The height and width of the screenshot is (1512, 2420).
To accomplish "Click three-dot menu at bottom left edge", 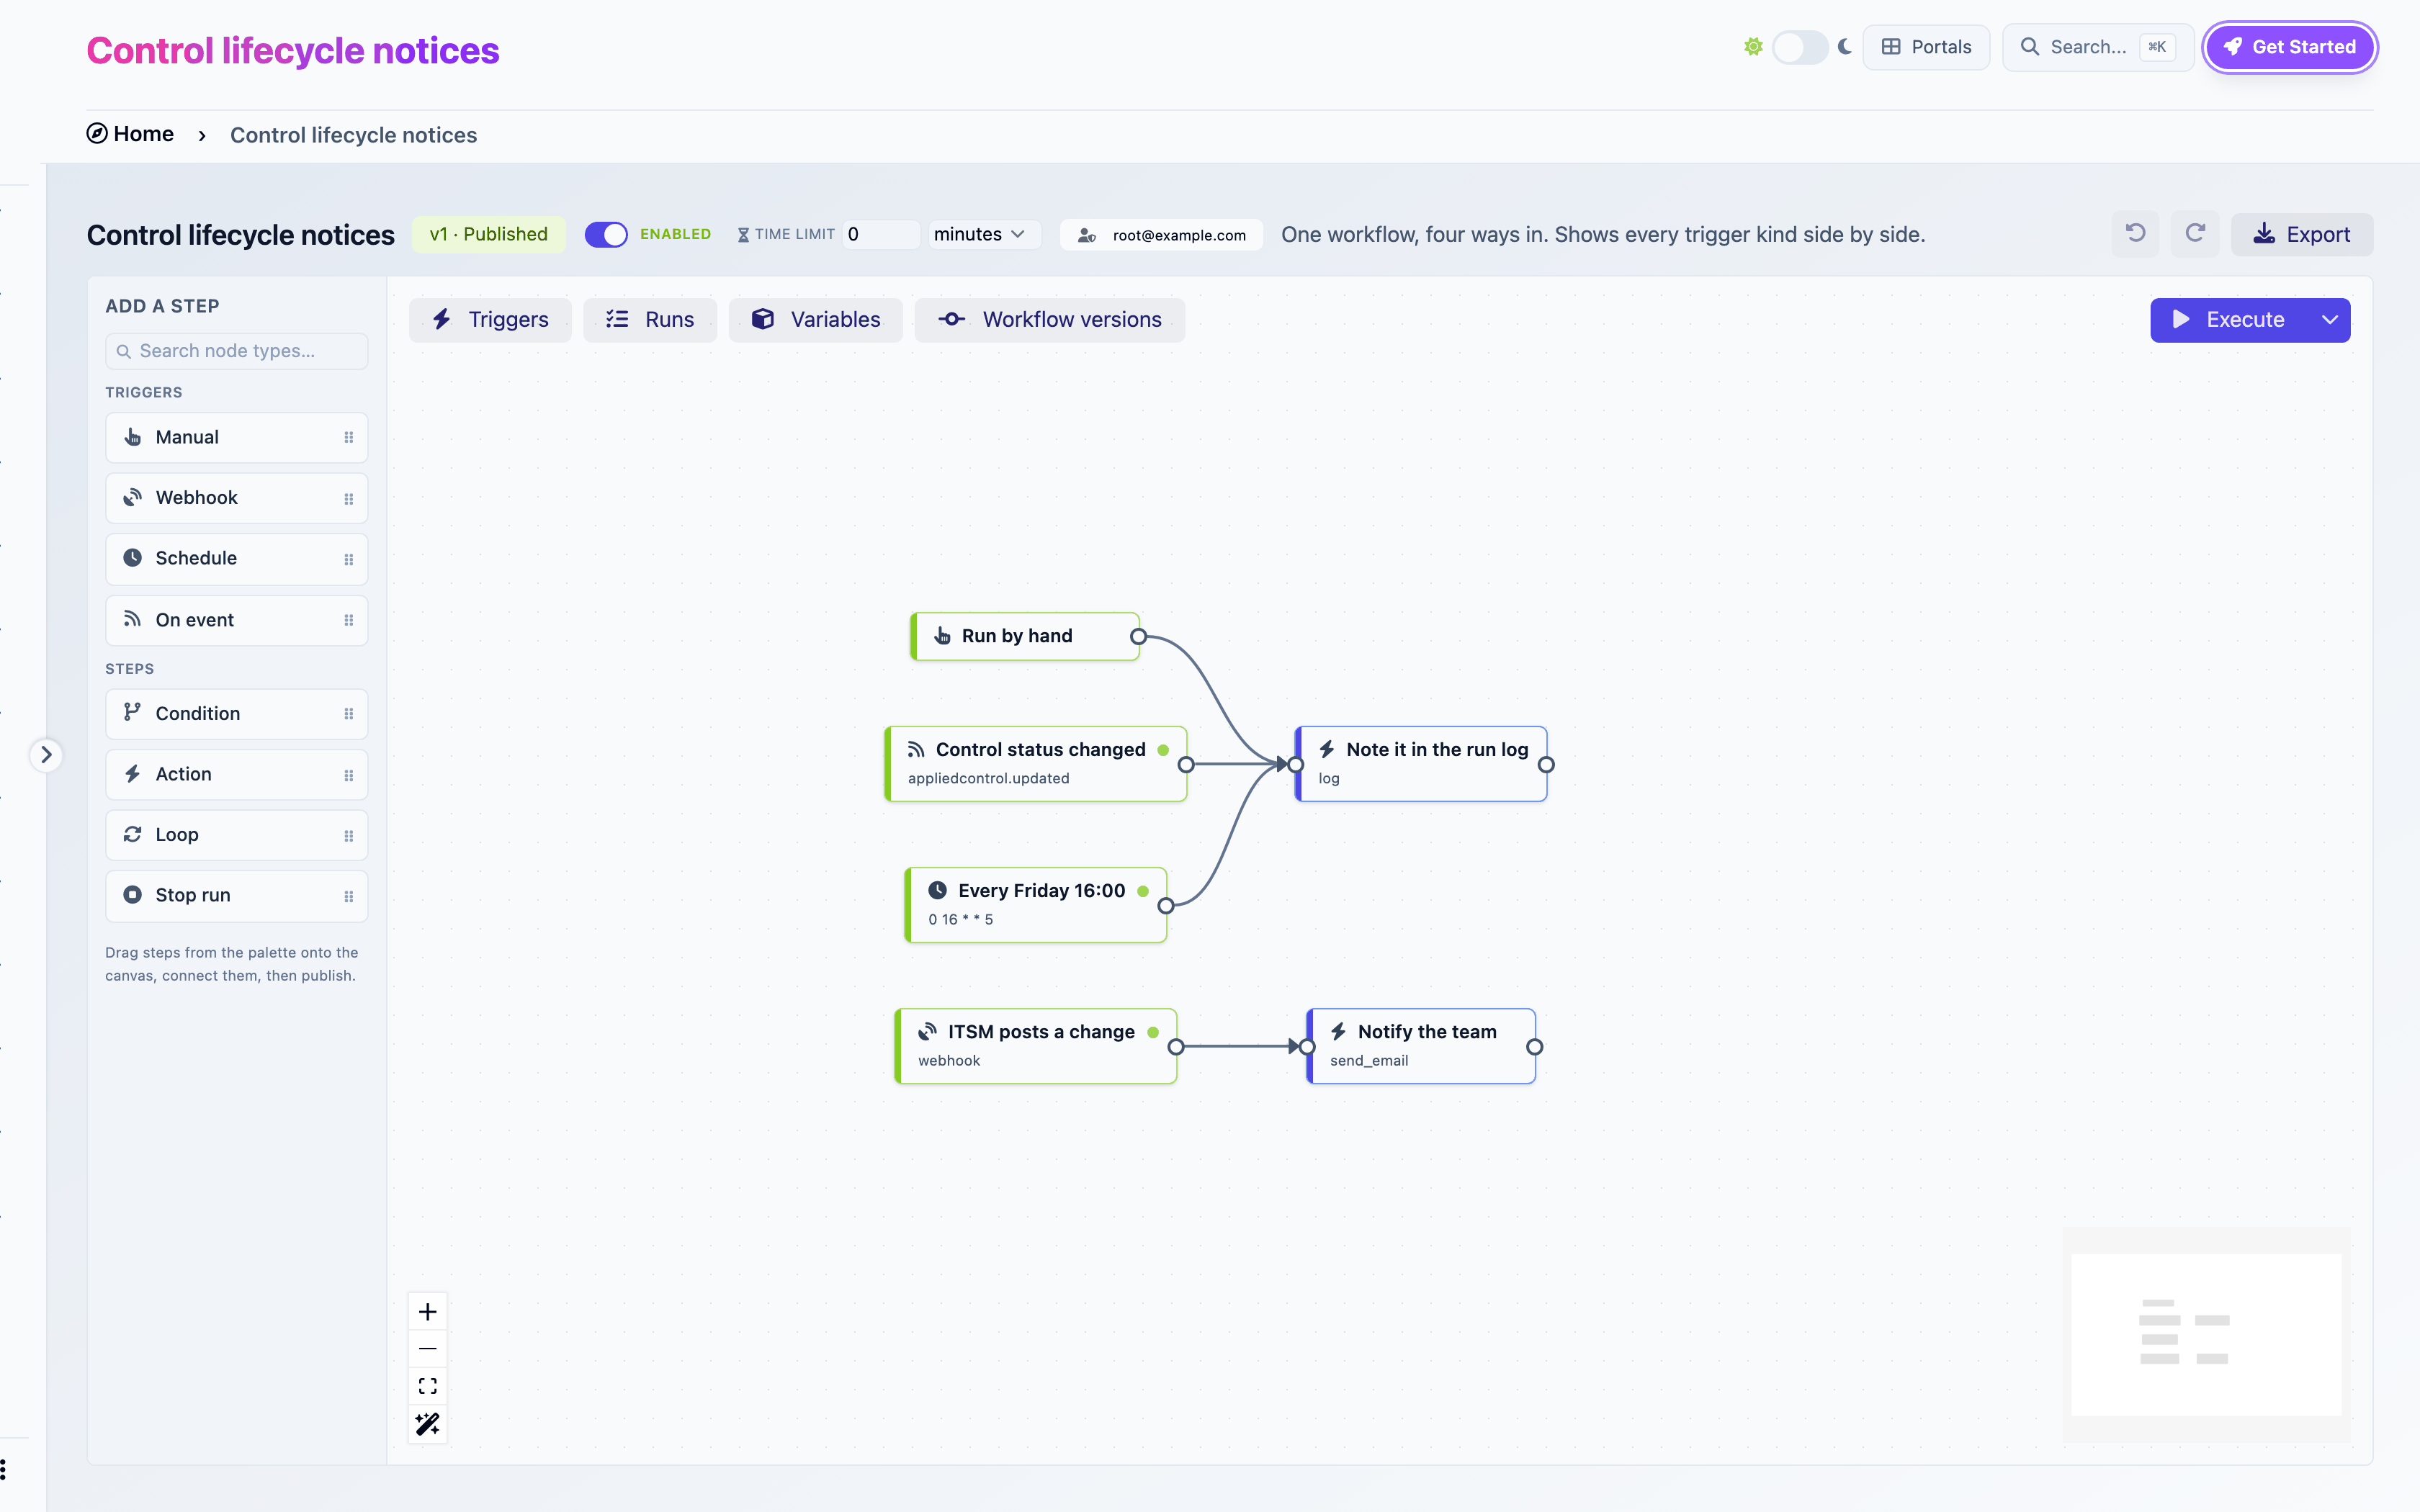I will pos(4,1469).
